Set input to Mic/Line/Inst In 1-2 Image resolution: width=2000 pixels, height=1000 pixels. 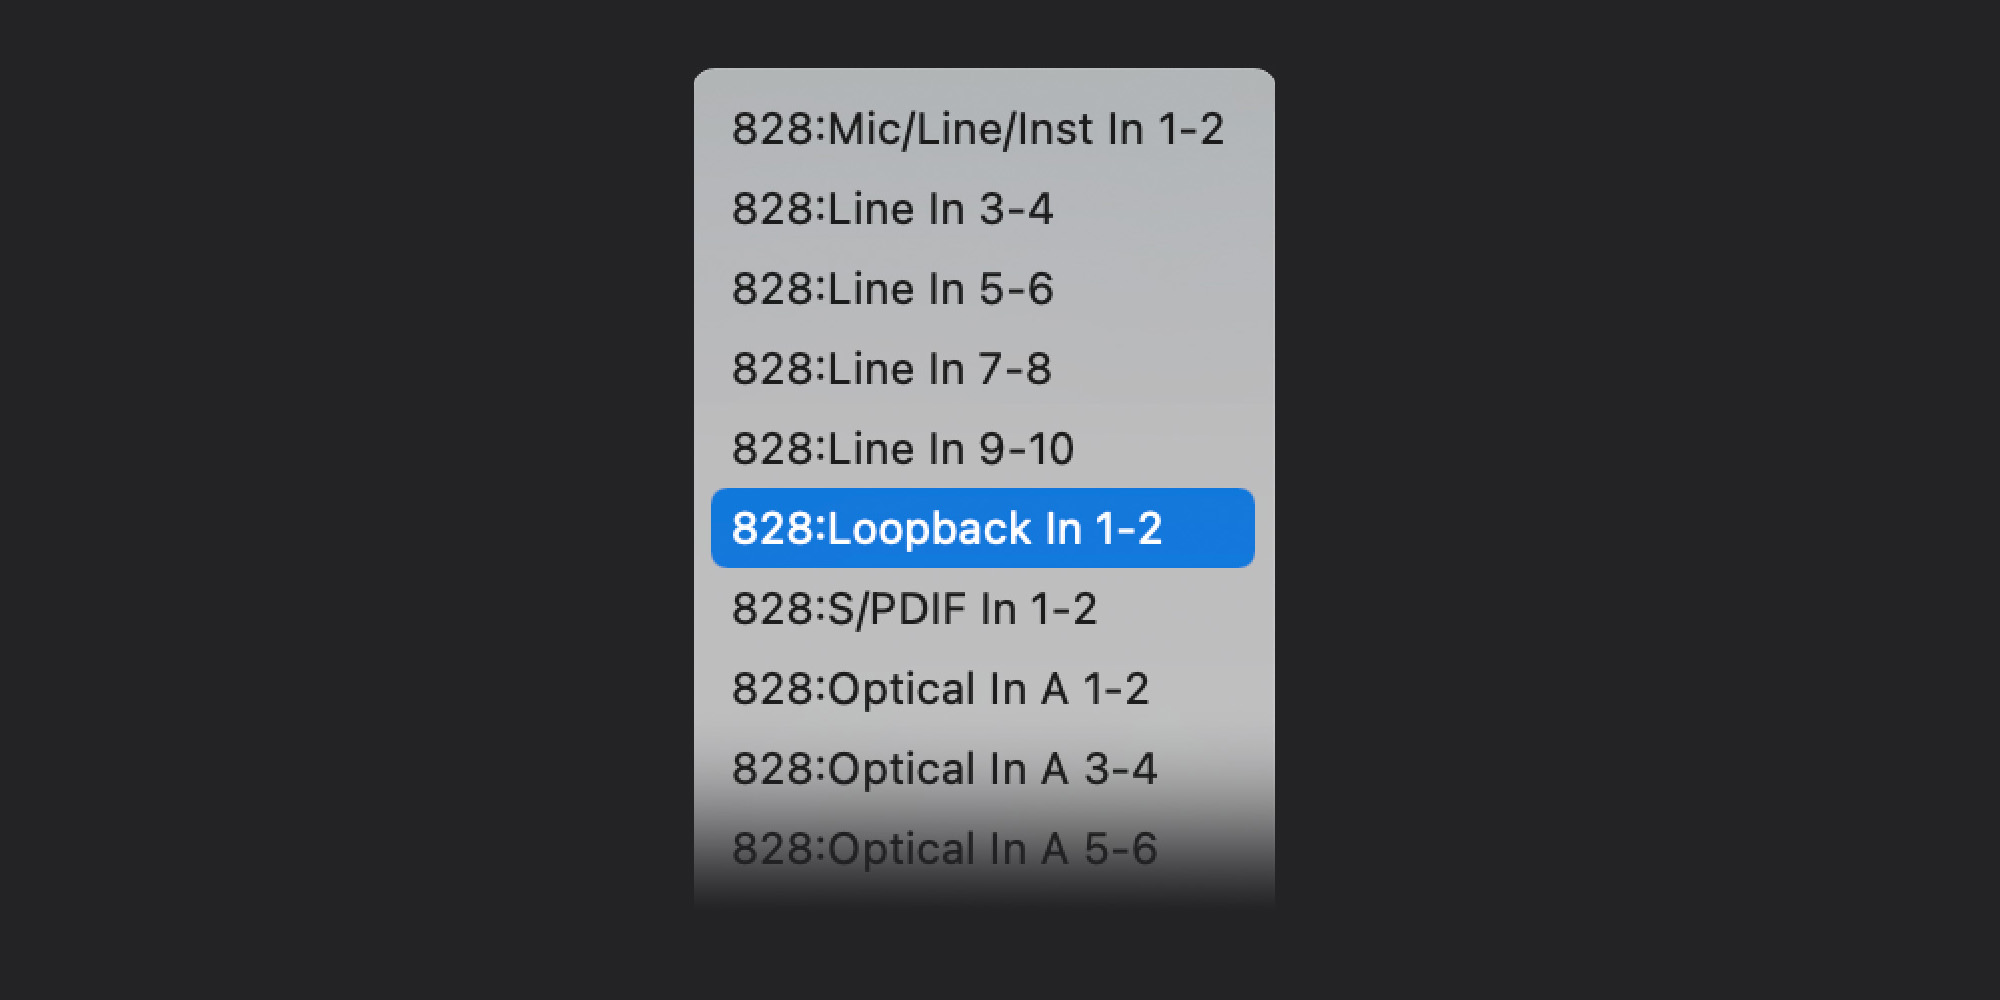pyautogui.click(x=977, y=129)
